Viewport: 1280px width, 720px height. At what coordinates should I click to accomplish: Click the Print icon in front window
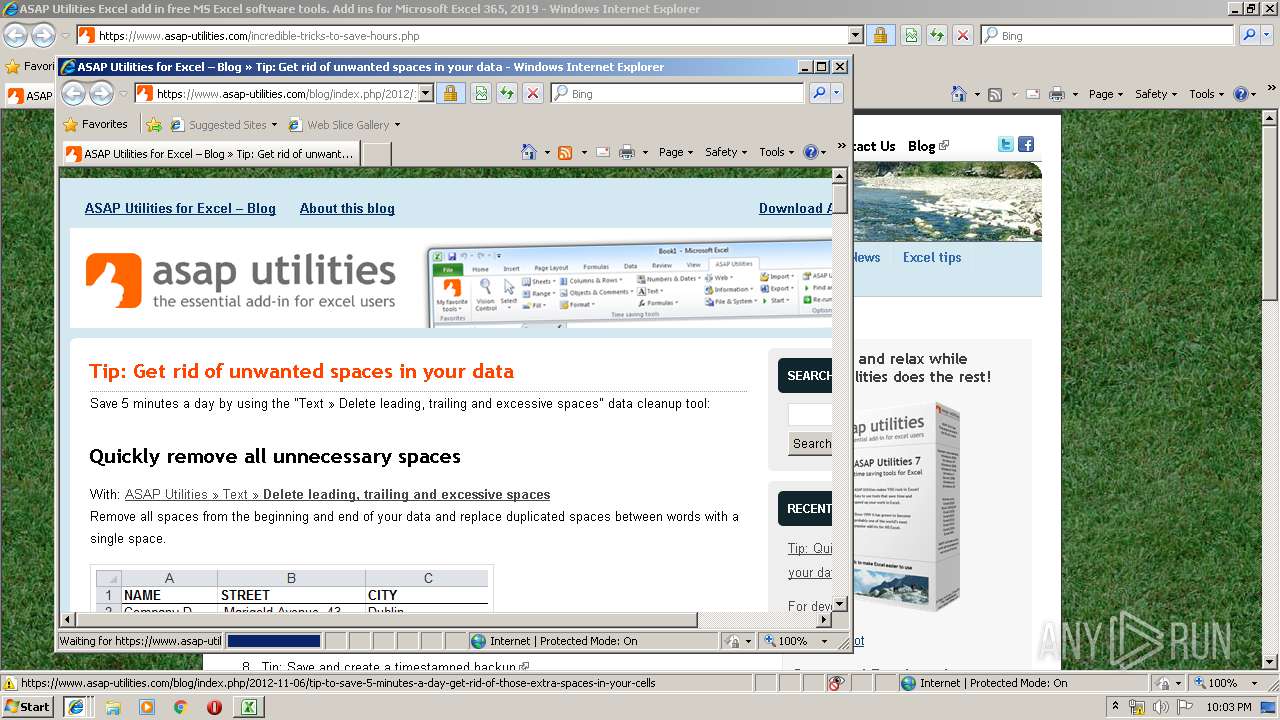627,152
